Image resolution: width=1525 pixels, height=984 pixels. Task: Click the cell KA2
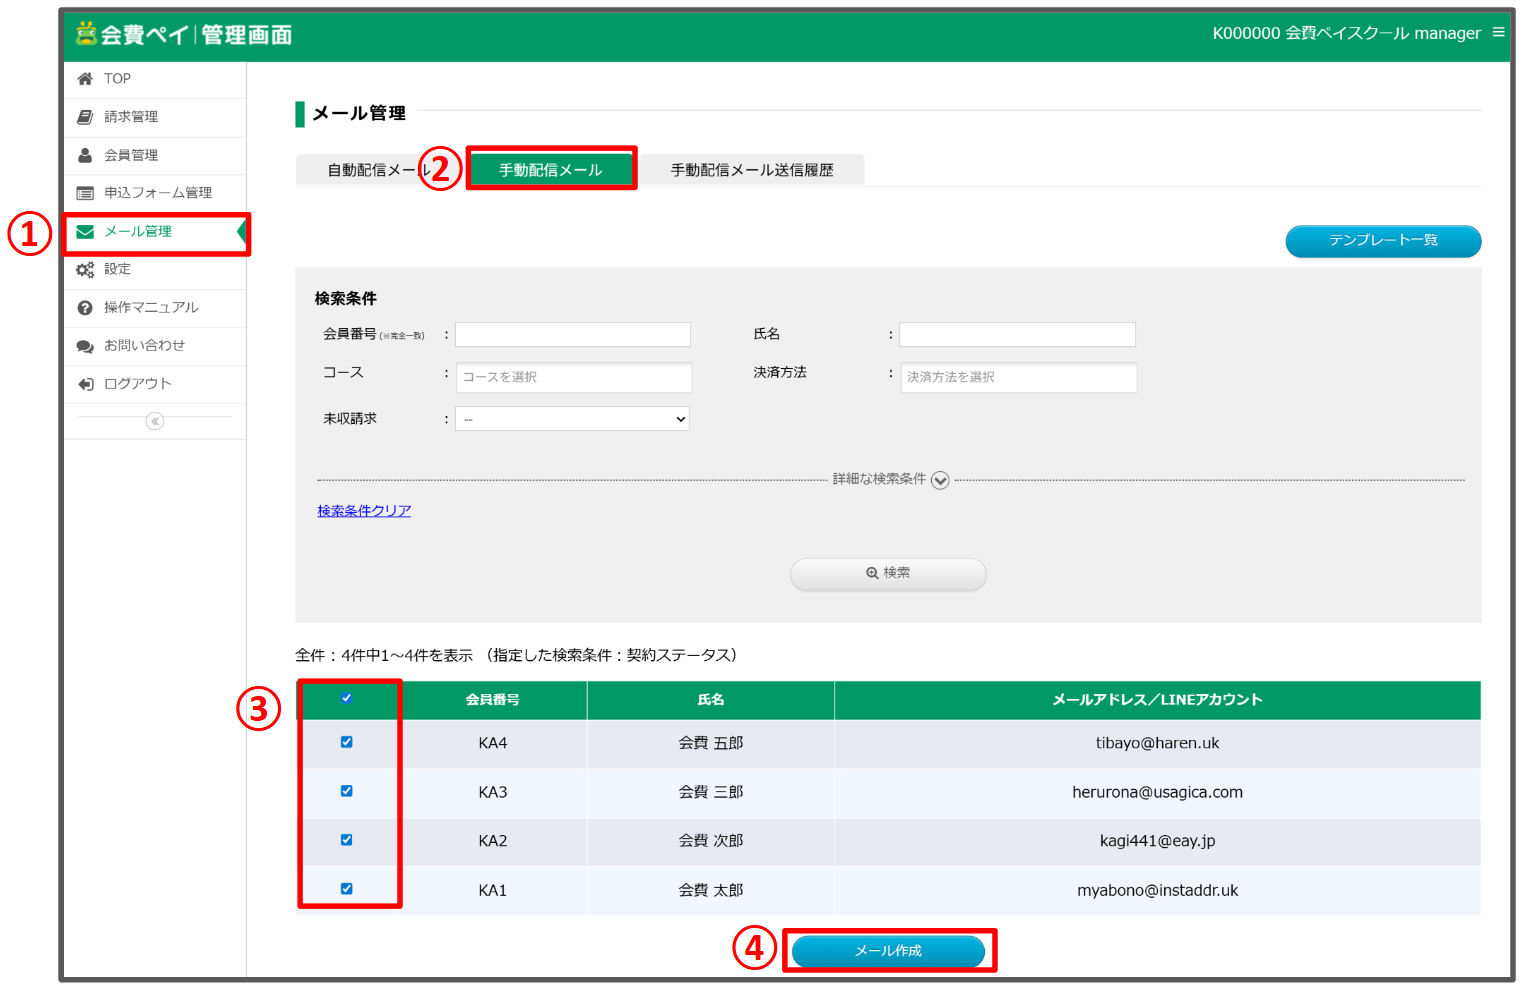[x=493, y=841]
